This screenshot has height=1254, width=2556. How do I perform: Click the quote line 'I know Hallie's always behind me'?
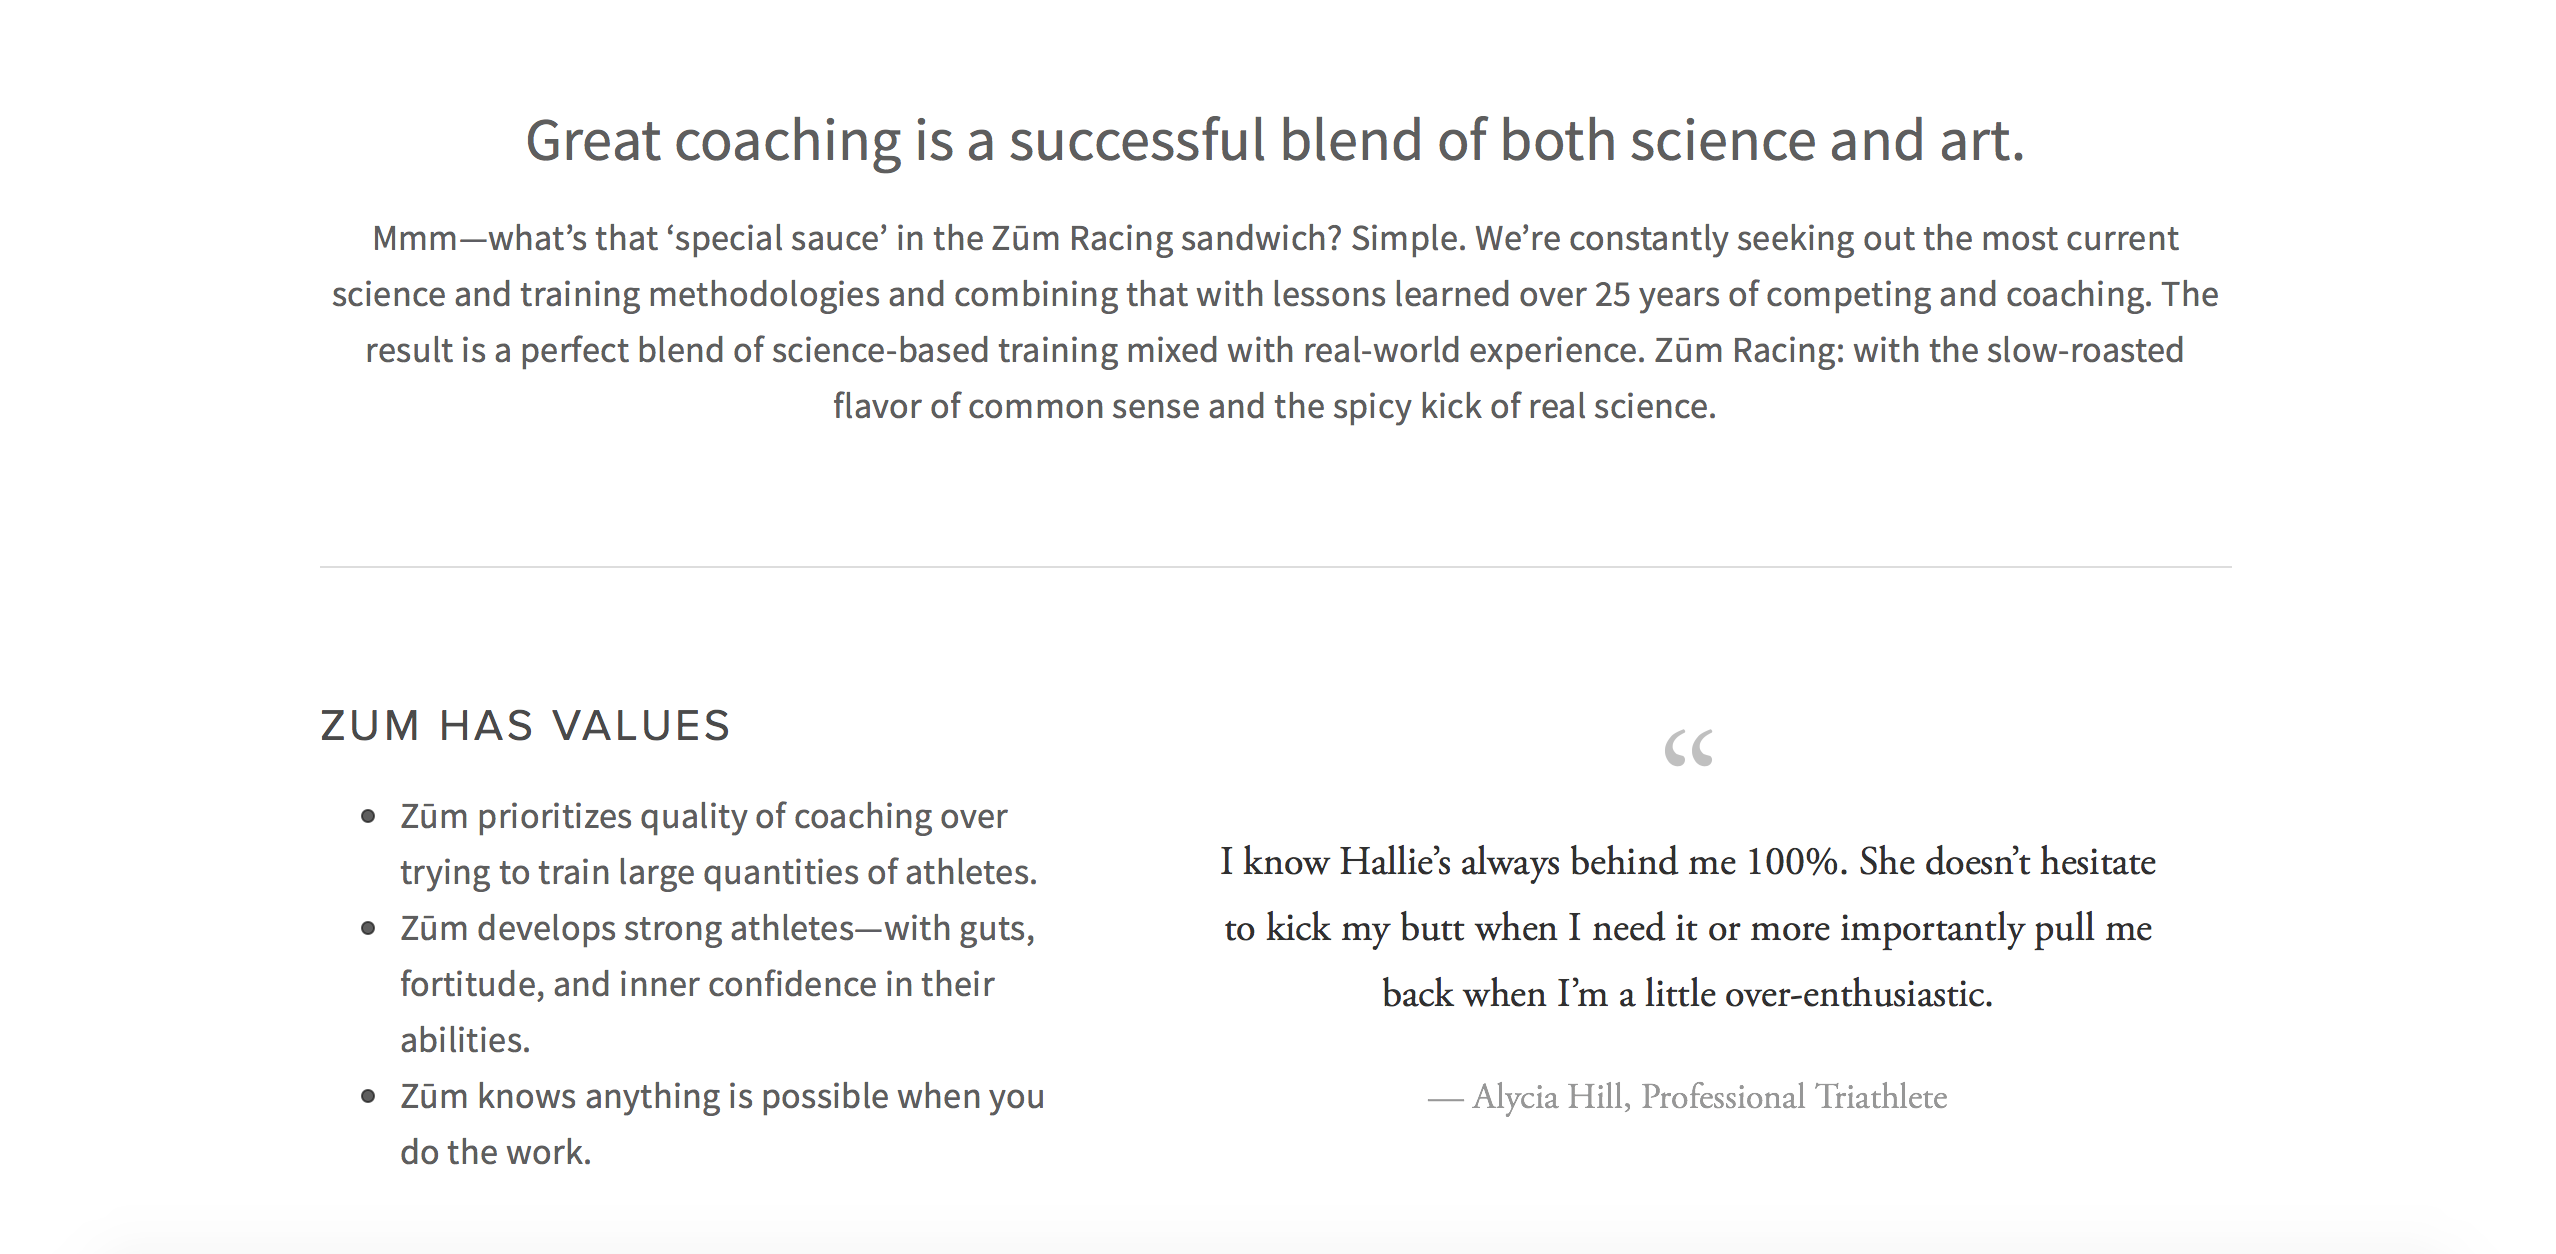(x=1688, y=862)
